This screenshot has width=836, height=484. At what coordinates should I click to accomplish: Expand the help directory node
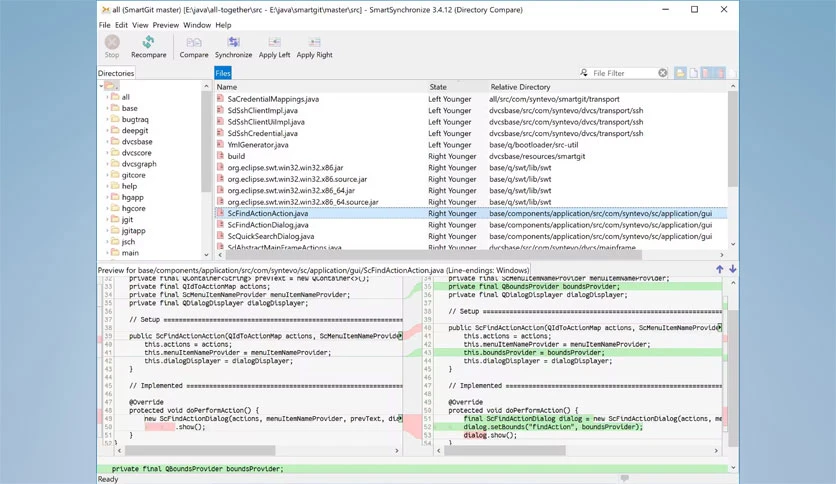tap(107, 186)
